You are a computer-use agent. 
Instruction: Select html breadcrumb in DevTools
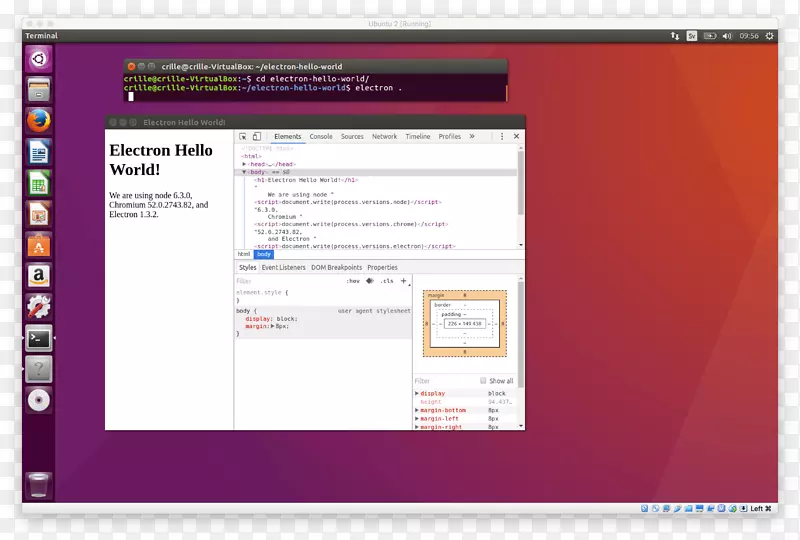[244, 254]
